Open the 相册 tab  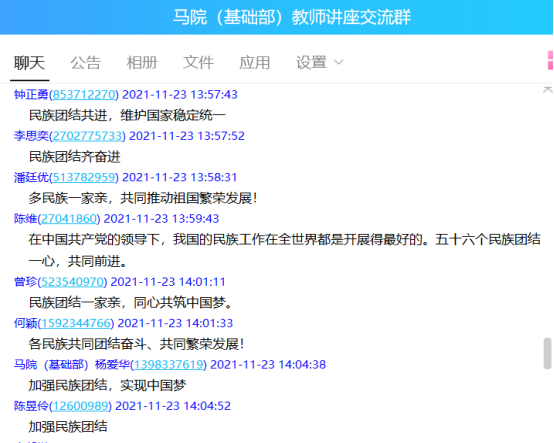click(x=142, y=63)
